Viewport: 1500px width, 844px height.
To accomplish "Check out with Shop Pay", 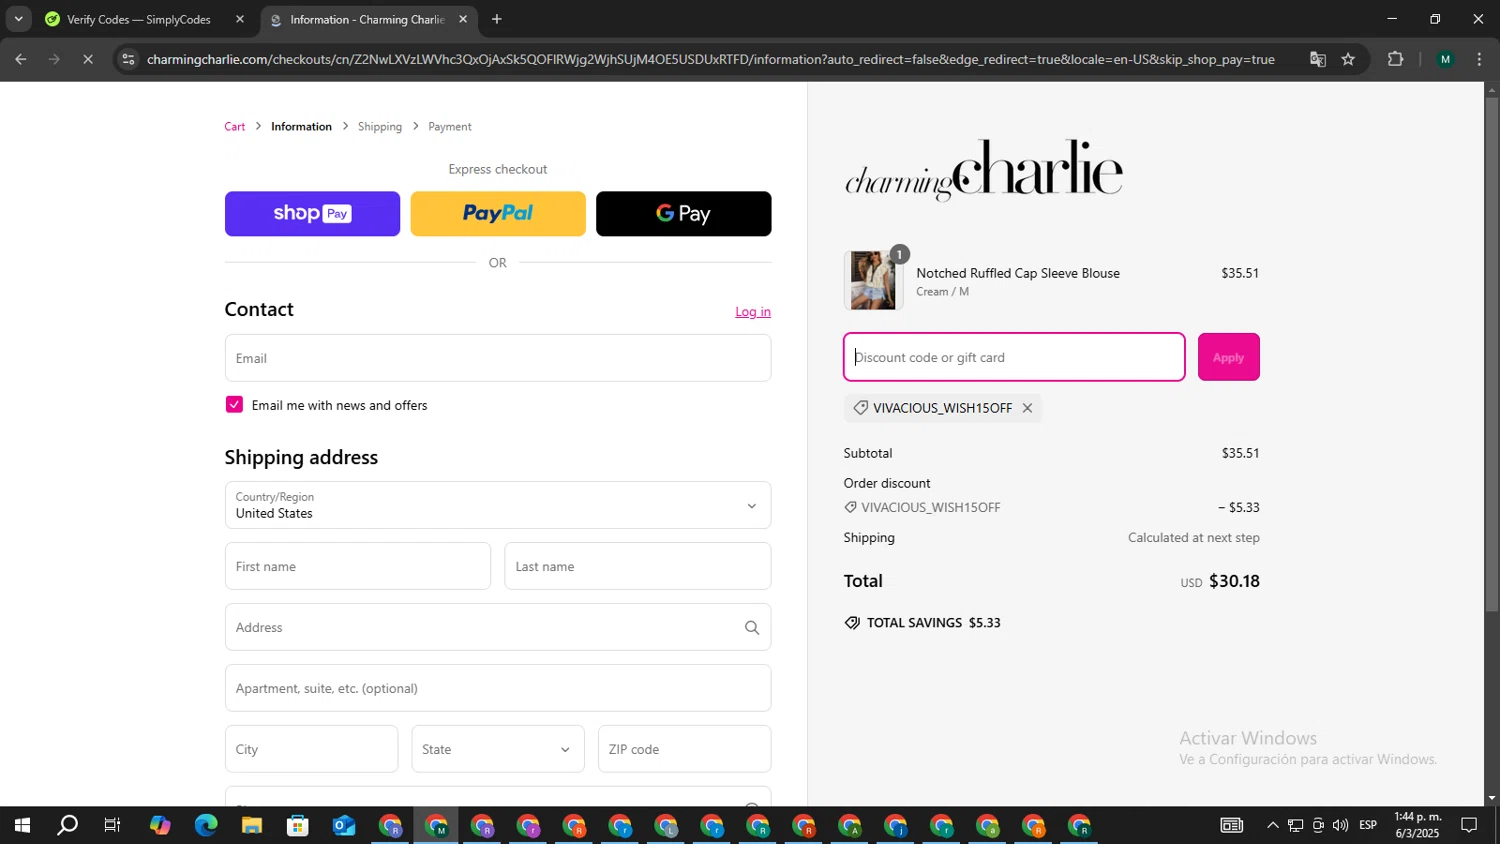I will coord(312,214).
